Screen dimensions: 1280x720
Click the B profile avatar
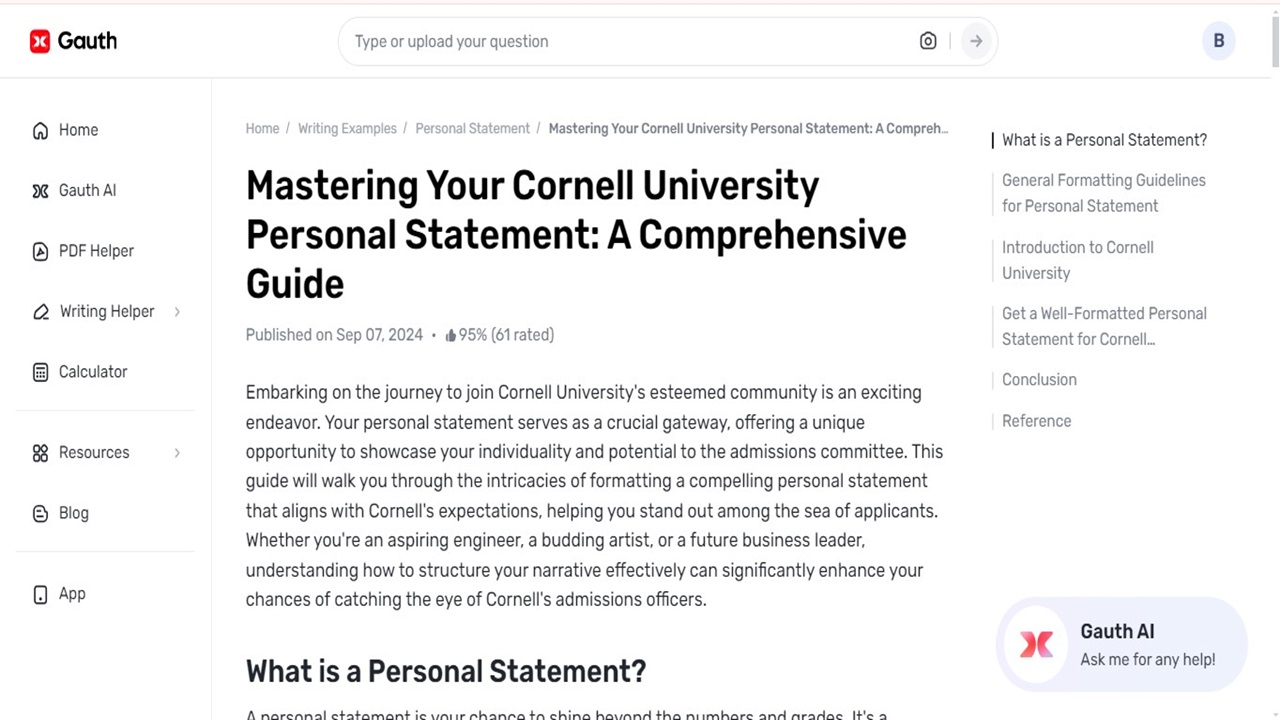coord(1219,41)
